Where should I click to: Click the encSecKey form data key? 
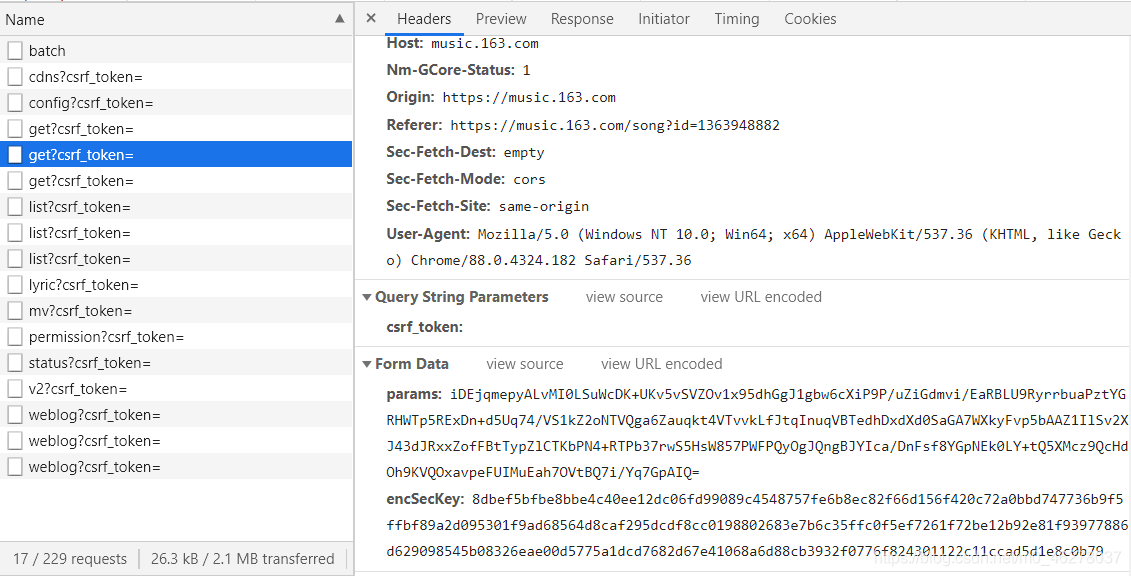tap(426, 499)
